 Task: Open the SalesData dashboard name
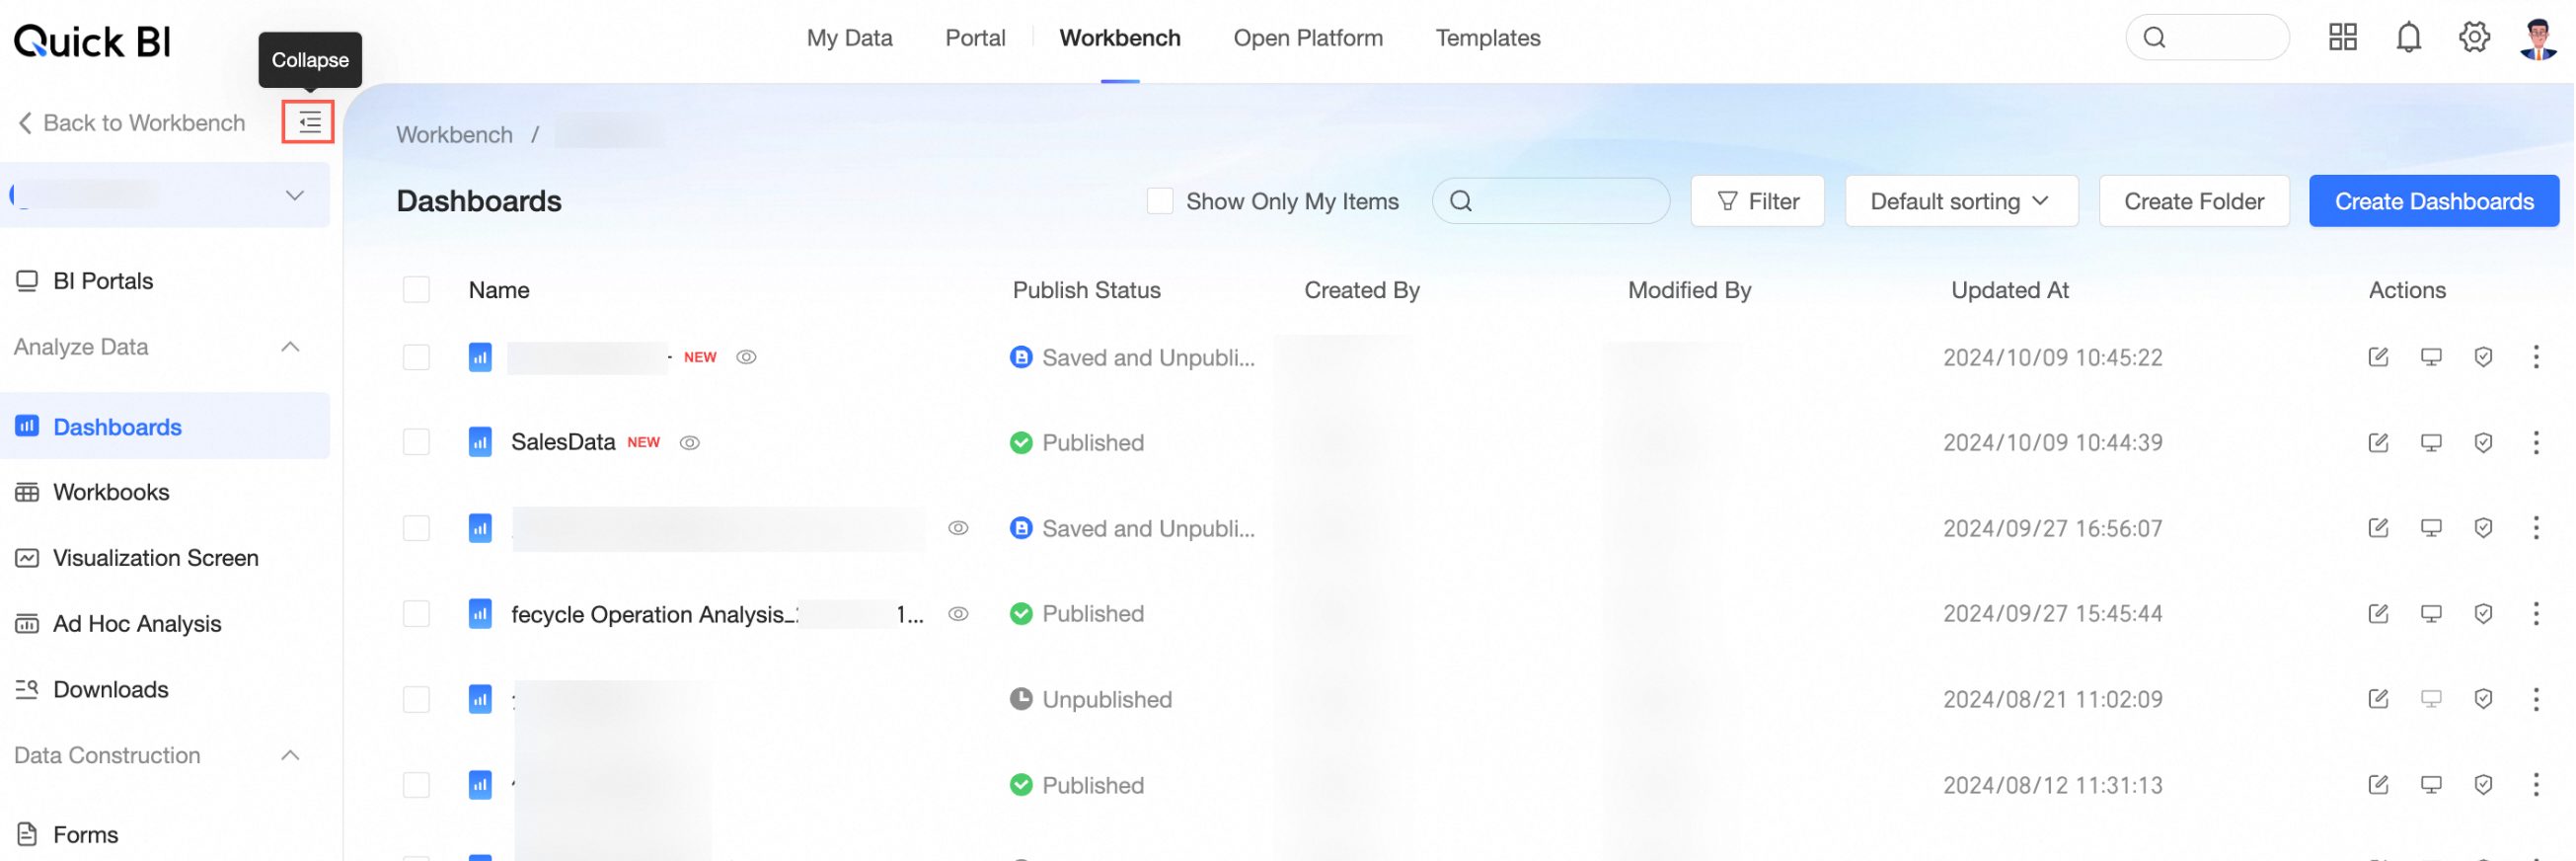[563, 442]
